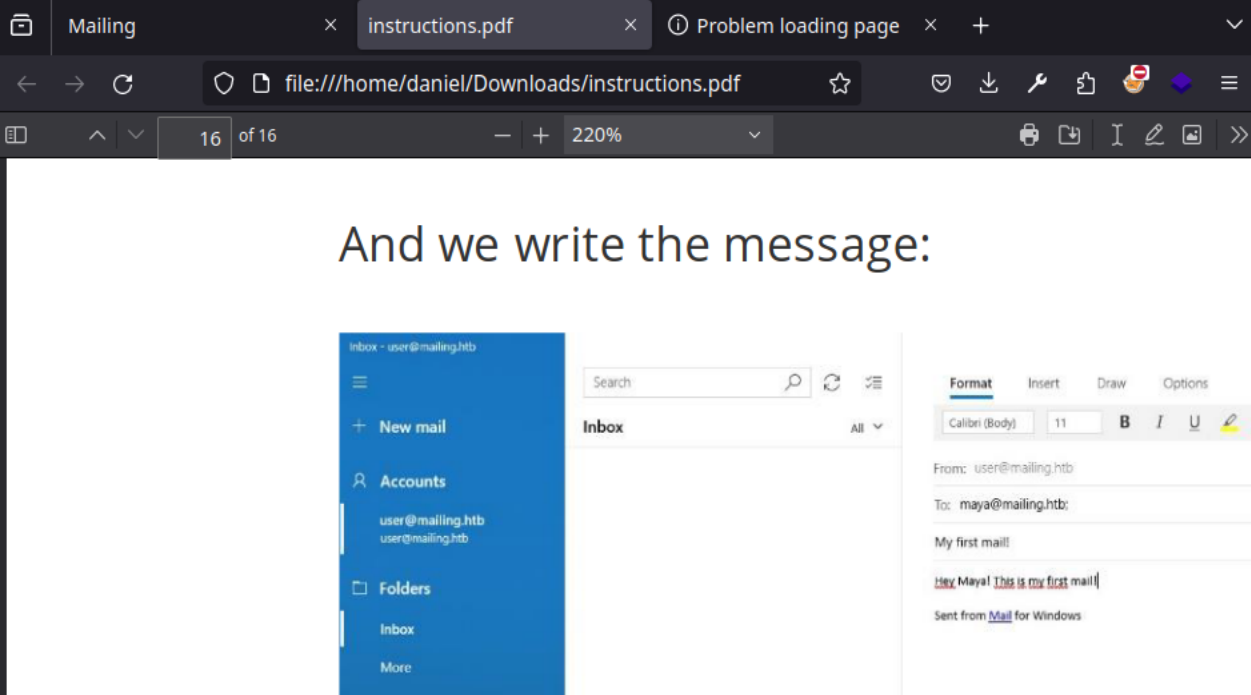Click the page number input field
Image resolution: width=1251 pixels, height=695 pixels.
click(x=194, y=137)
